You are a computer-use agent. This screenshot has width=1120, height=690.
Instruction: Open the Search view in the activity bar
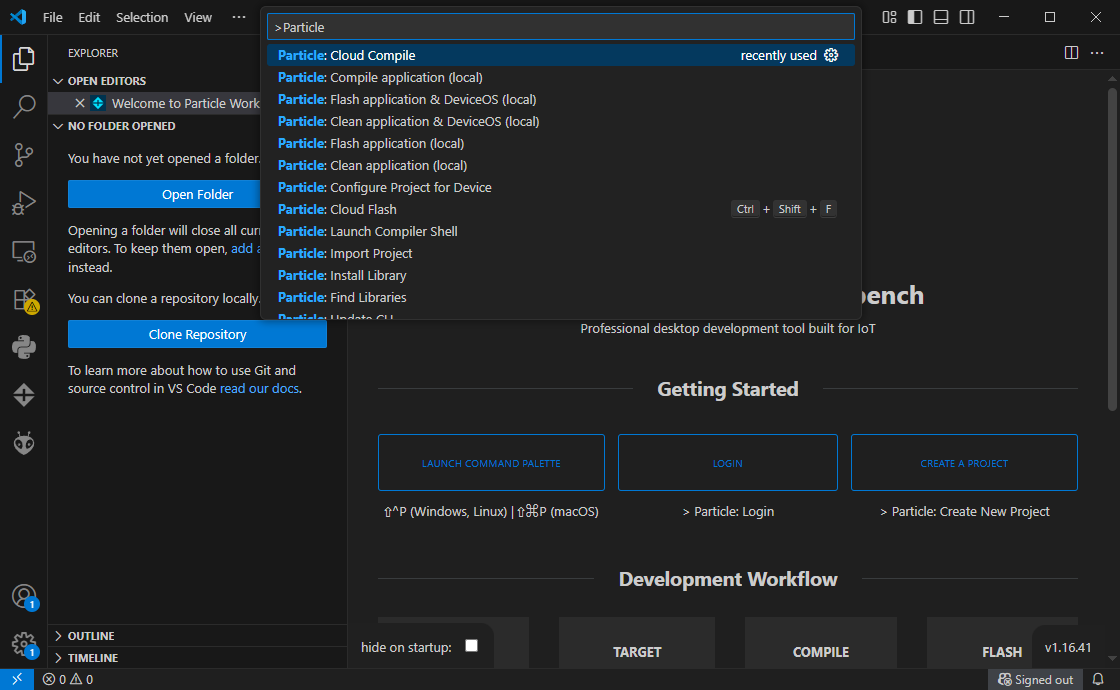pos(24,107)
